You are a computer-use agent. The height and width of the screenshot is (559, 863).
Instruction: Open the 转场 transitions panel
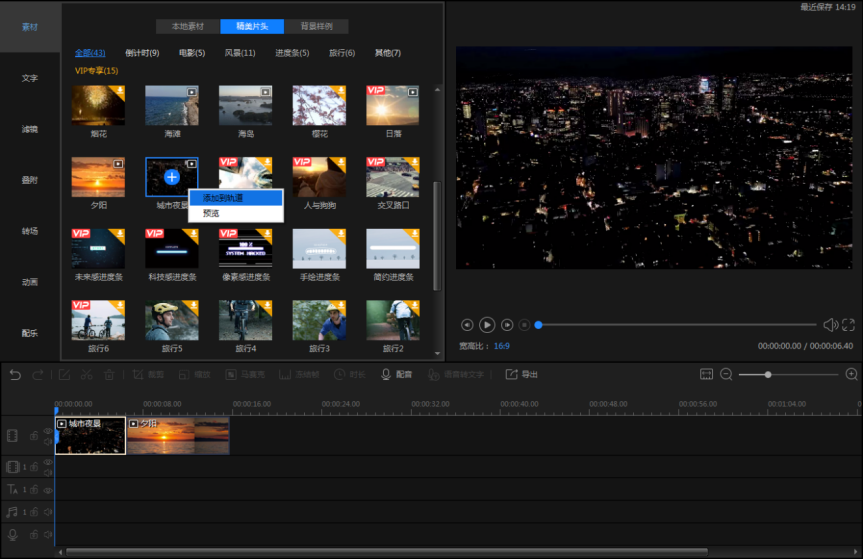coord(30,231)
